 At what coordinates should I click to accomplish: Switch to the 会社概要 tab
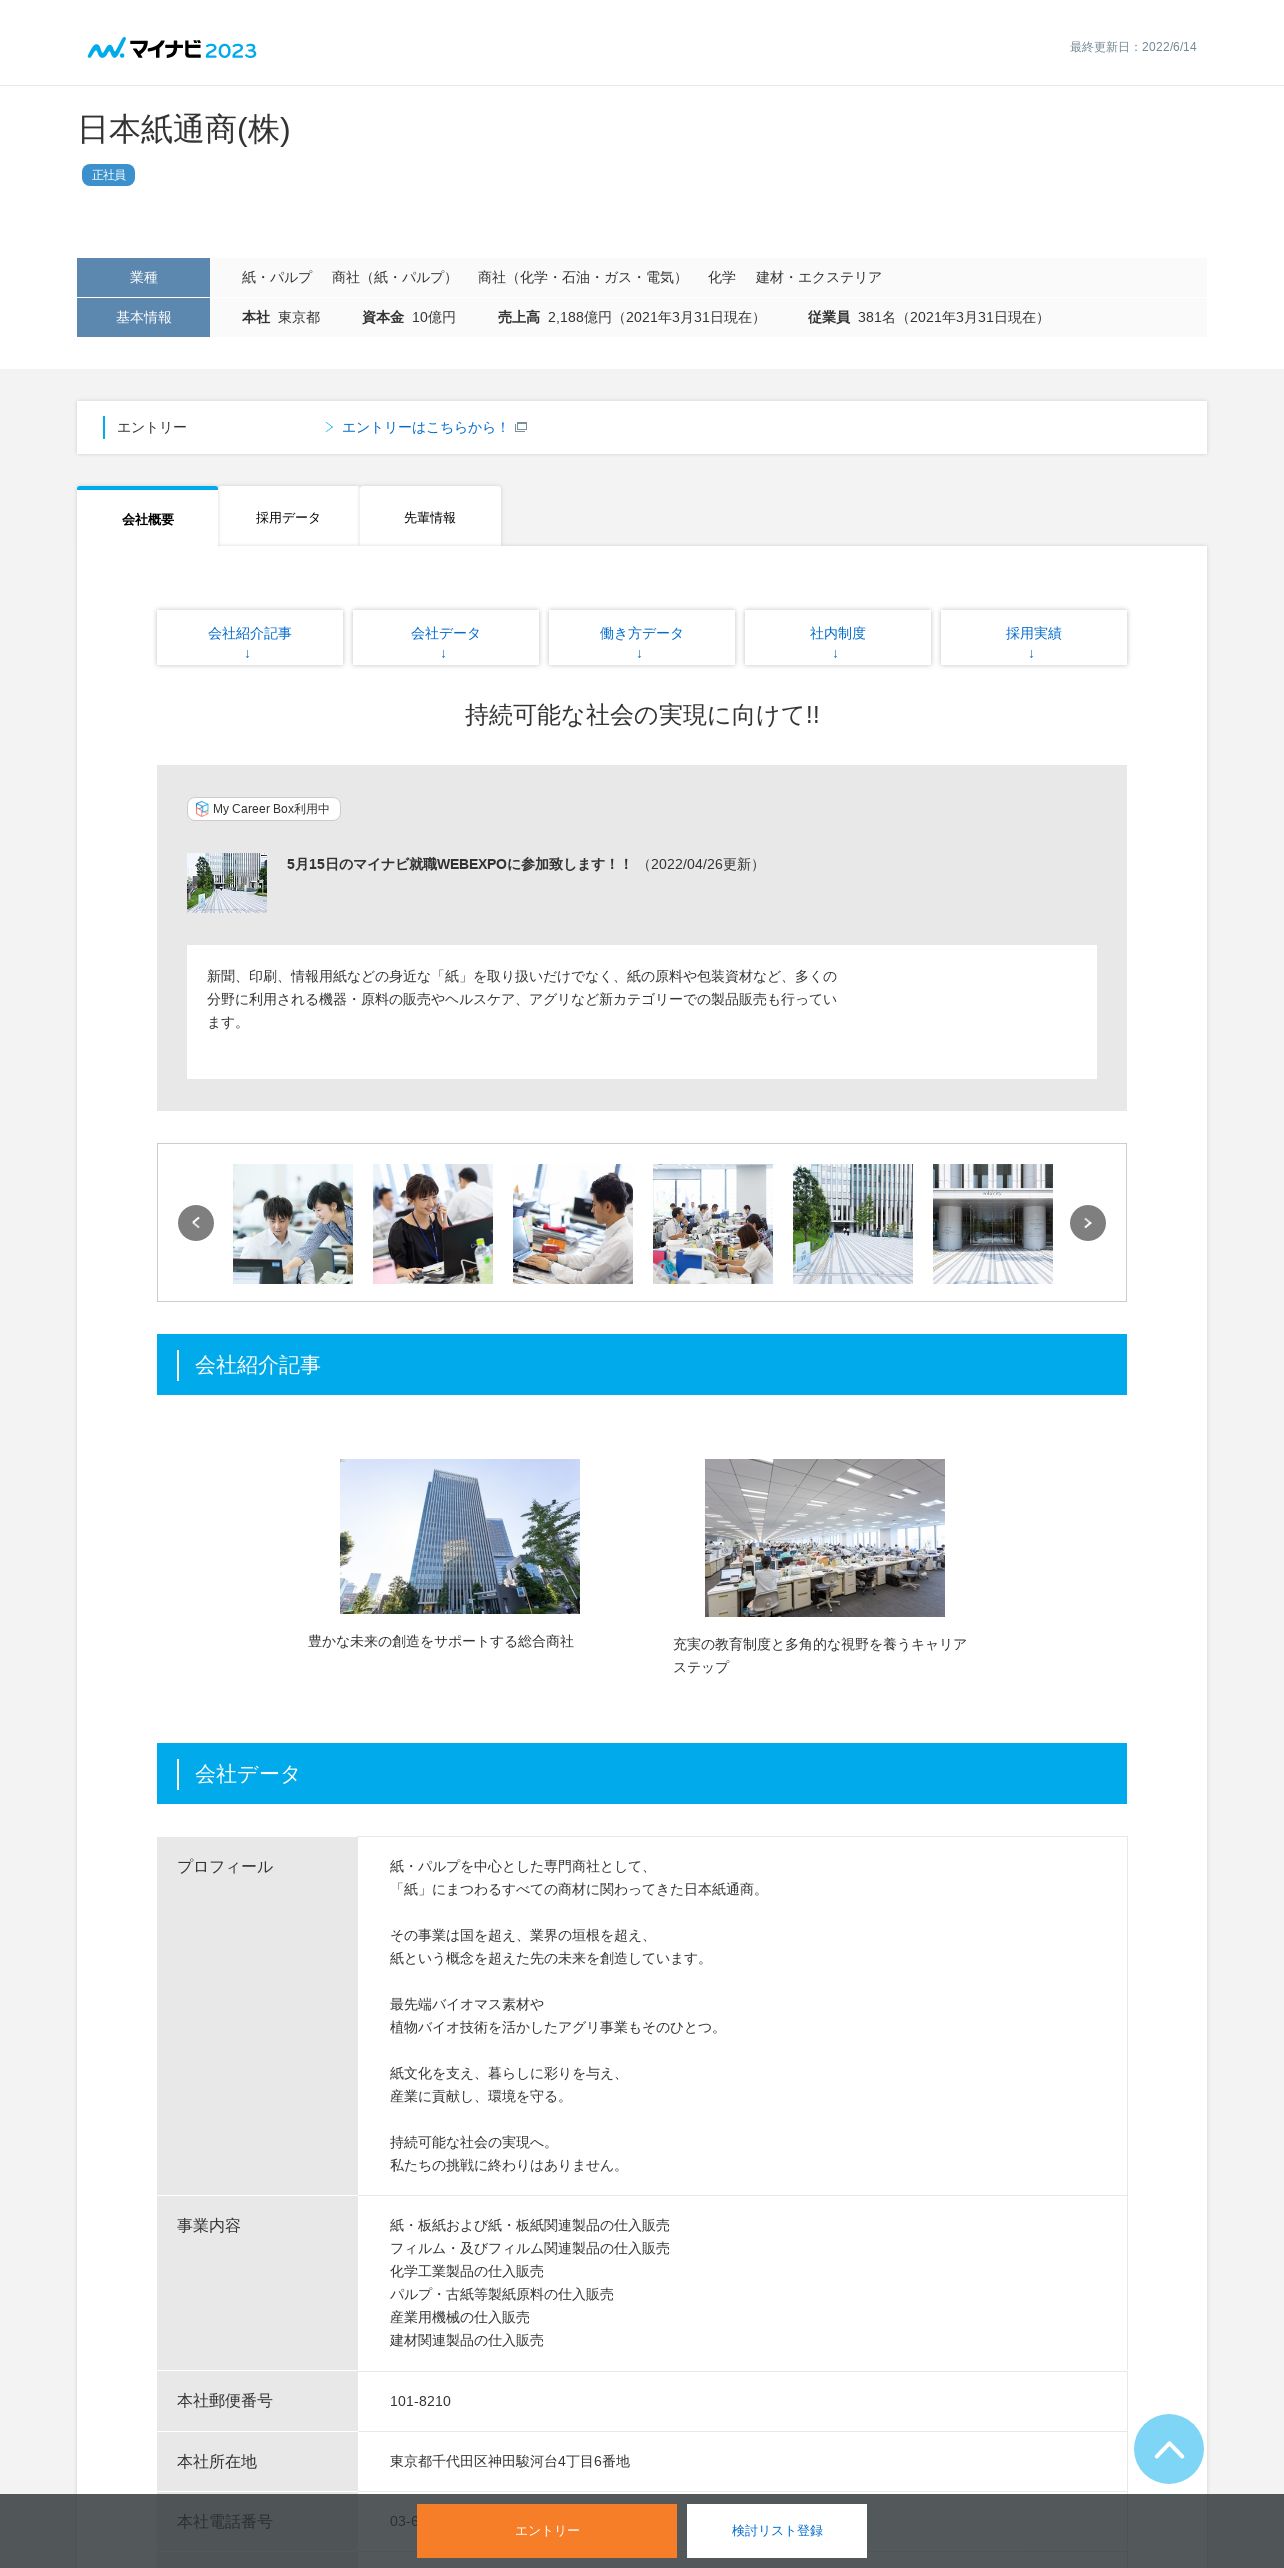(x=148, y=517)
